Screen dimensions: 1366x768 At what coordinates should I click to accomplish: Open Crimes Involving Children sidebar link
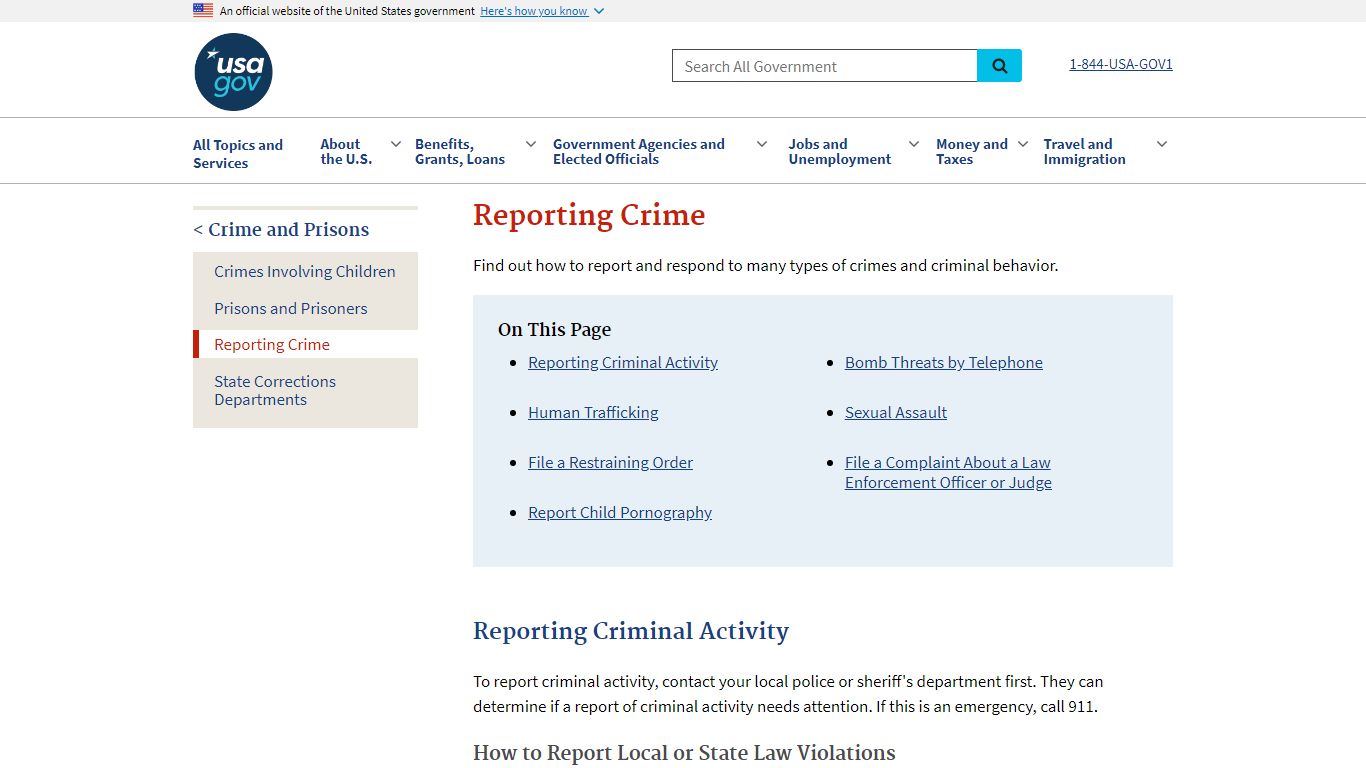[305, 271]
